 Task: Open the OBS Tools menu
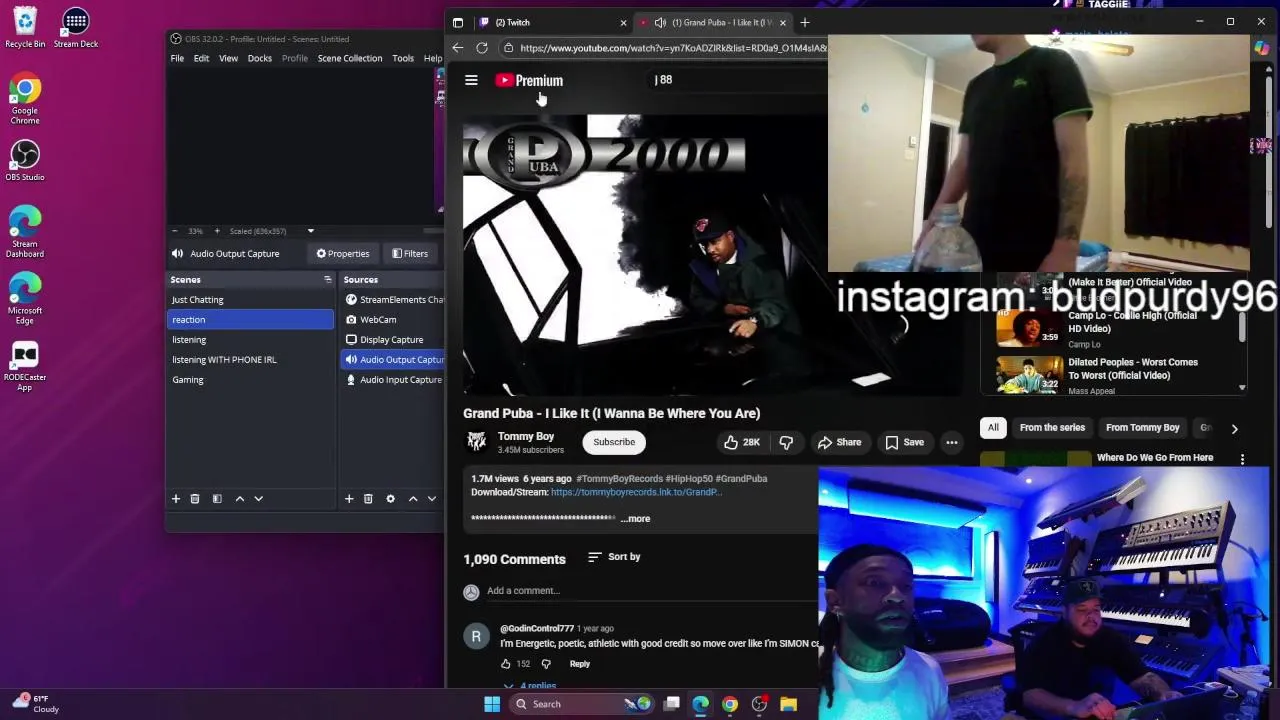(403, 59)
